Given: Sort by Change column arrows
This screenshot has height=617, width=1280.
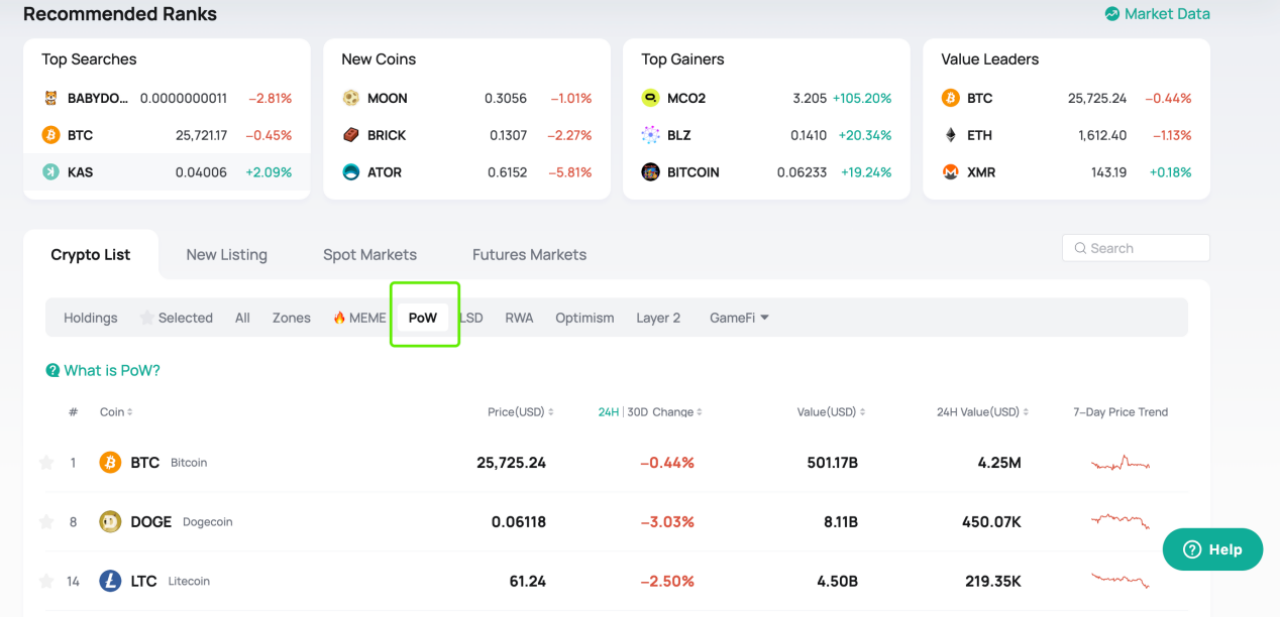Looking at the screenshot, I should click(x=699, y=412).
